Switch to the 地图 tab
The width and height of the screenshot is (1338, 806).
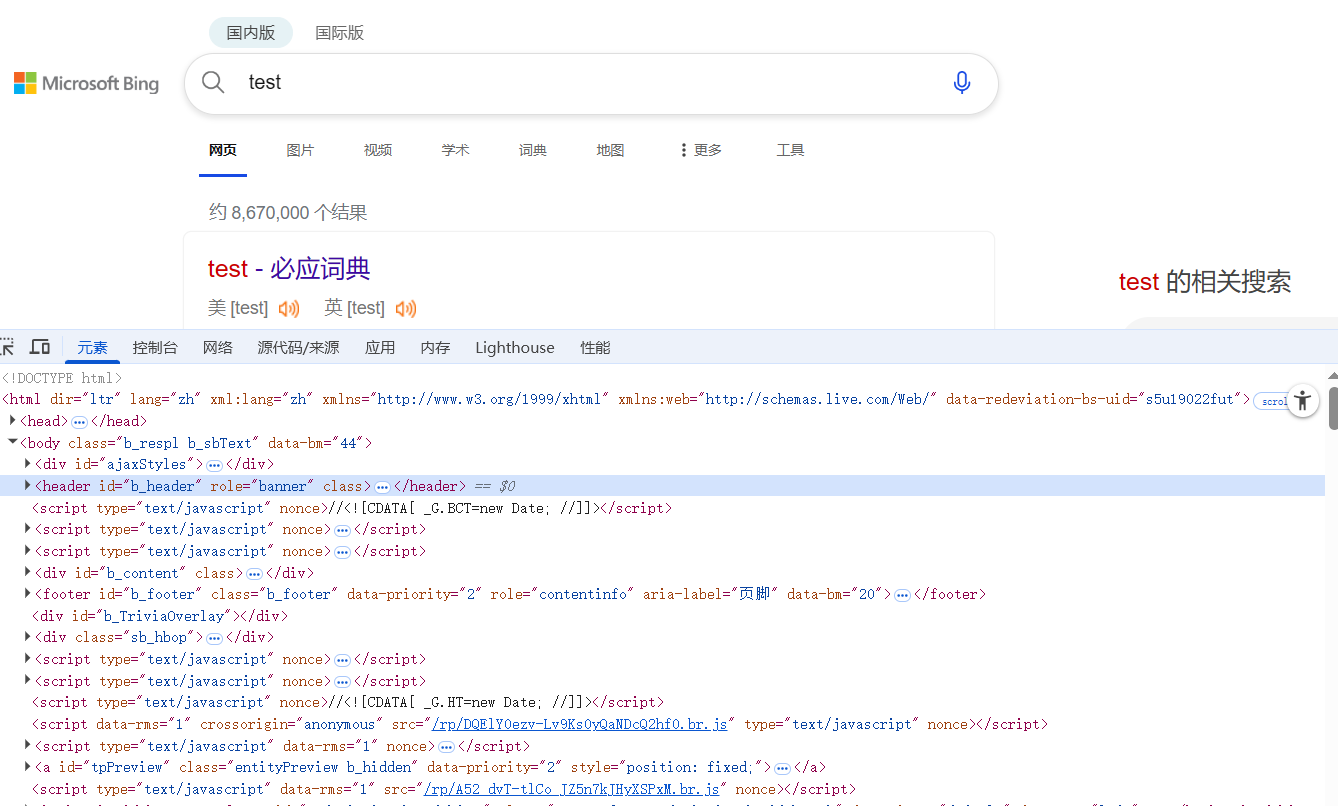click(x=610, y=150)
